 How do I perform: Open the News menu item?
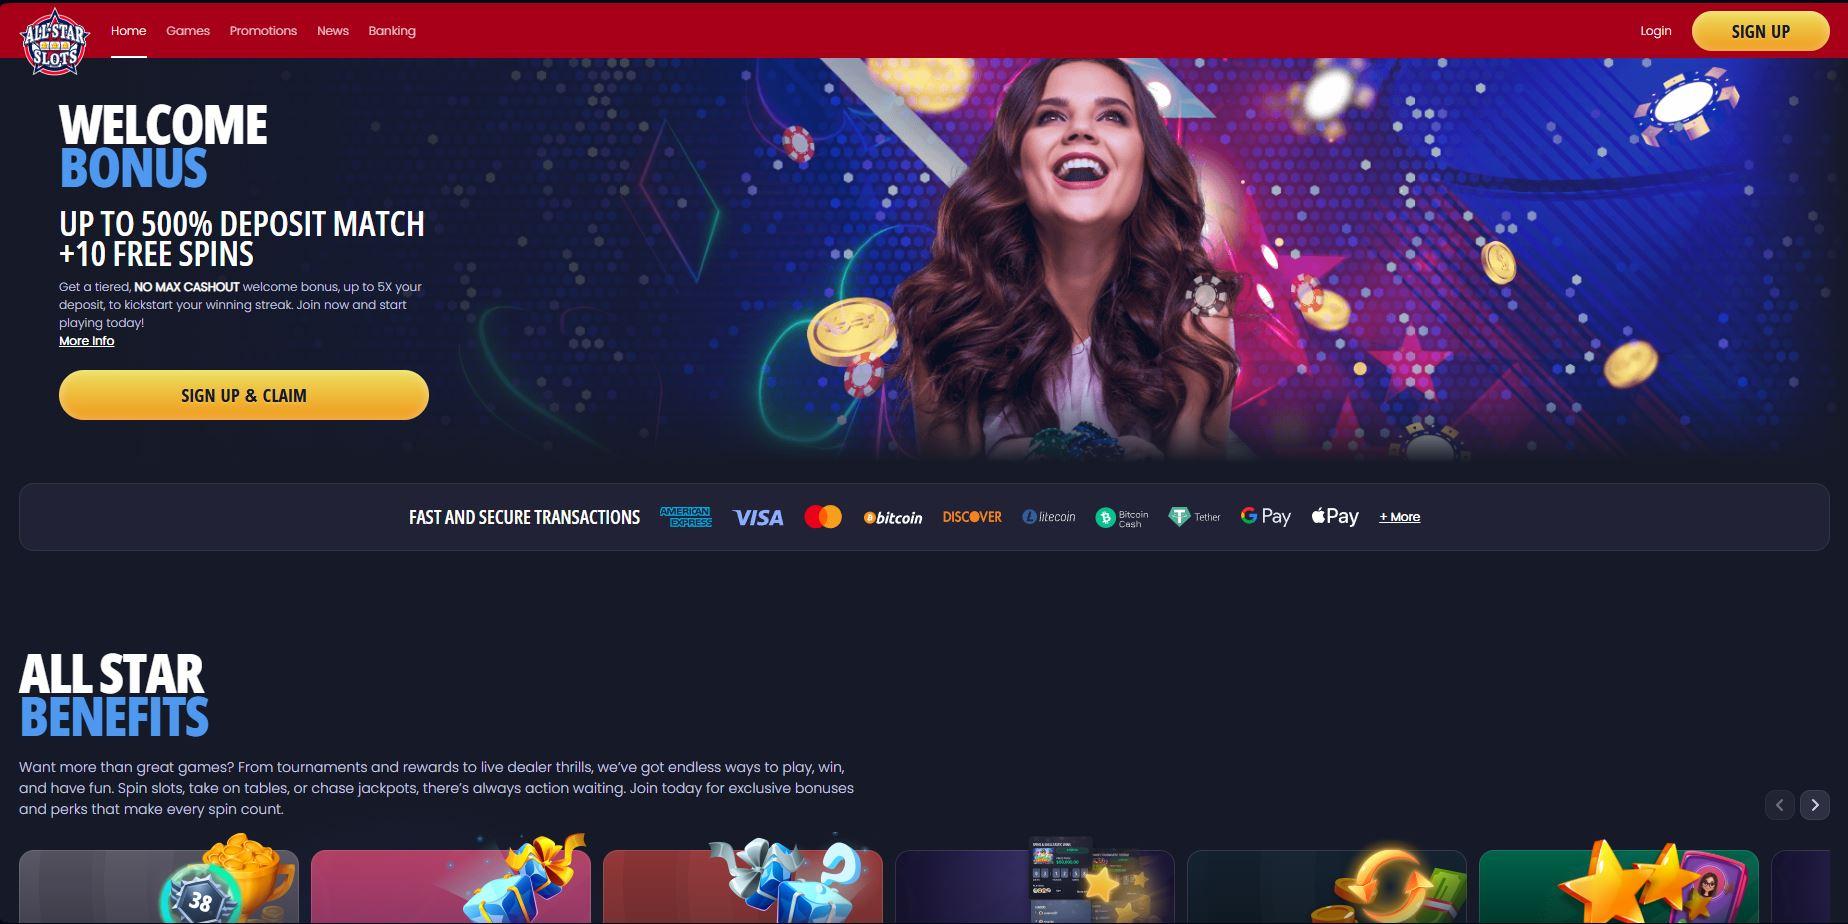333,31
